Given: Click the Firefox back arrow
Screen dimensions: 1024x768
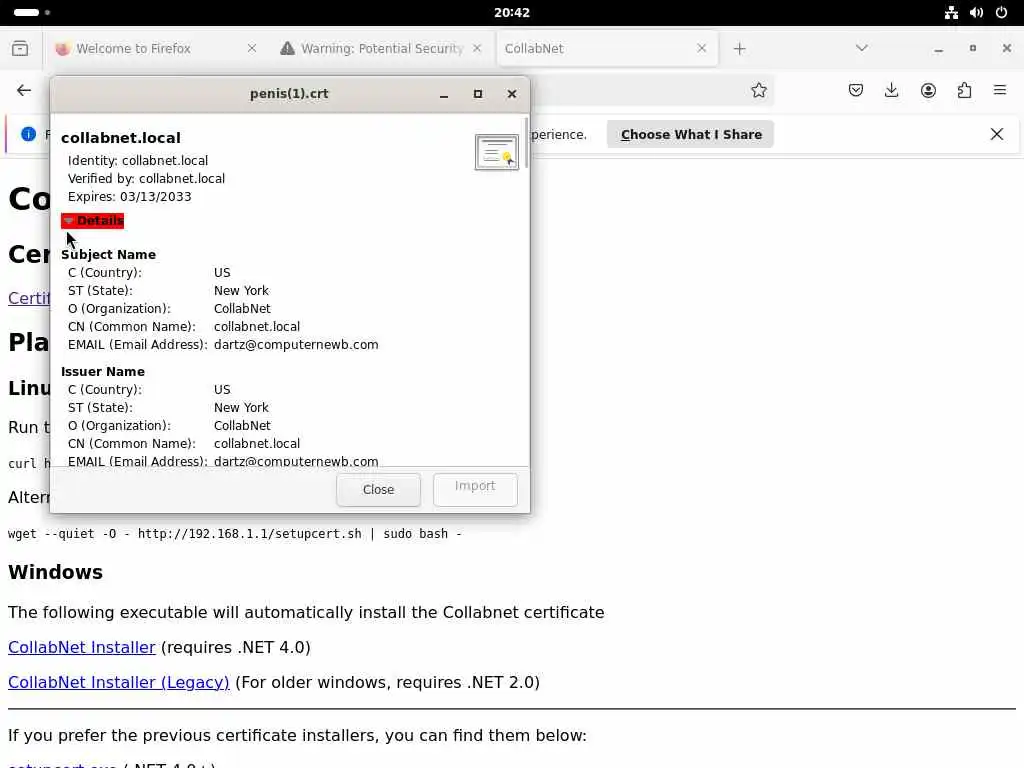Looking at the screenshot, I should [x=24, y=90].
